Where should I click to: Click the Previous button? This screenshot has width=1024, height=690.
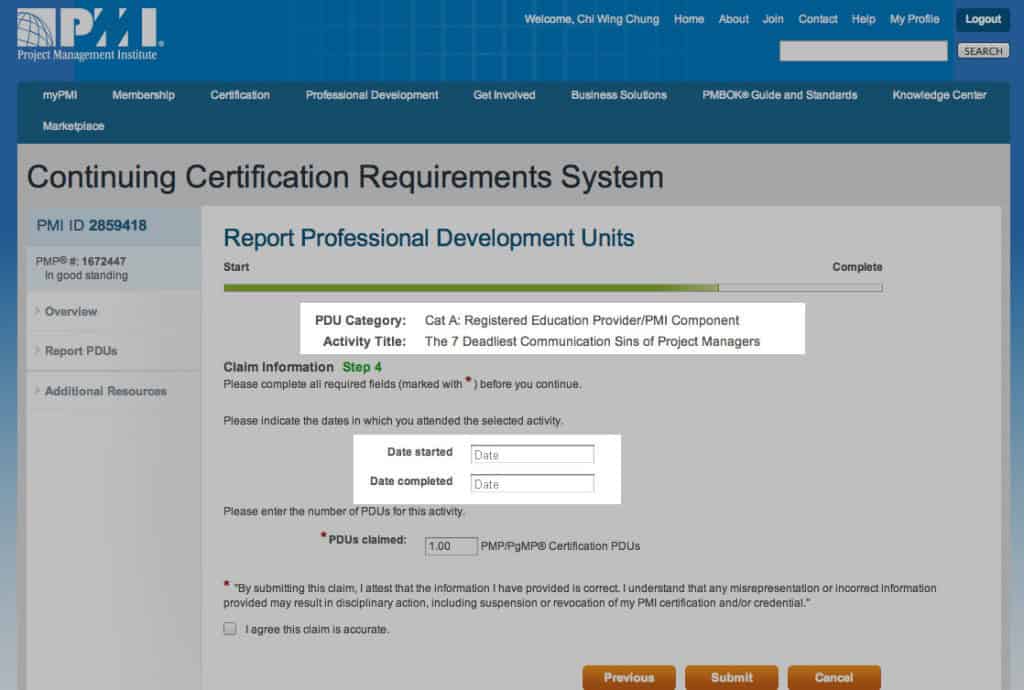(629, 678)
